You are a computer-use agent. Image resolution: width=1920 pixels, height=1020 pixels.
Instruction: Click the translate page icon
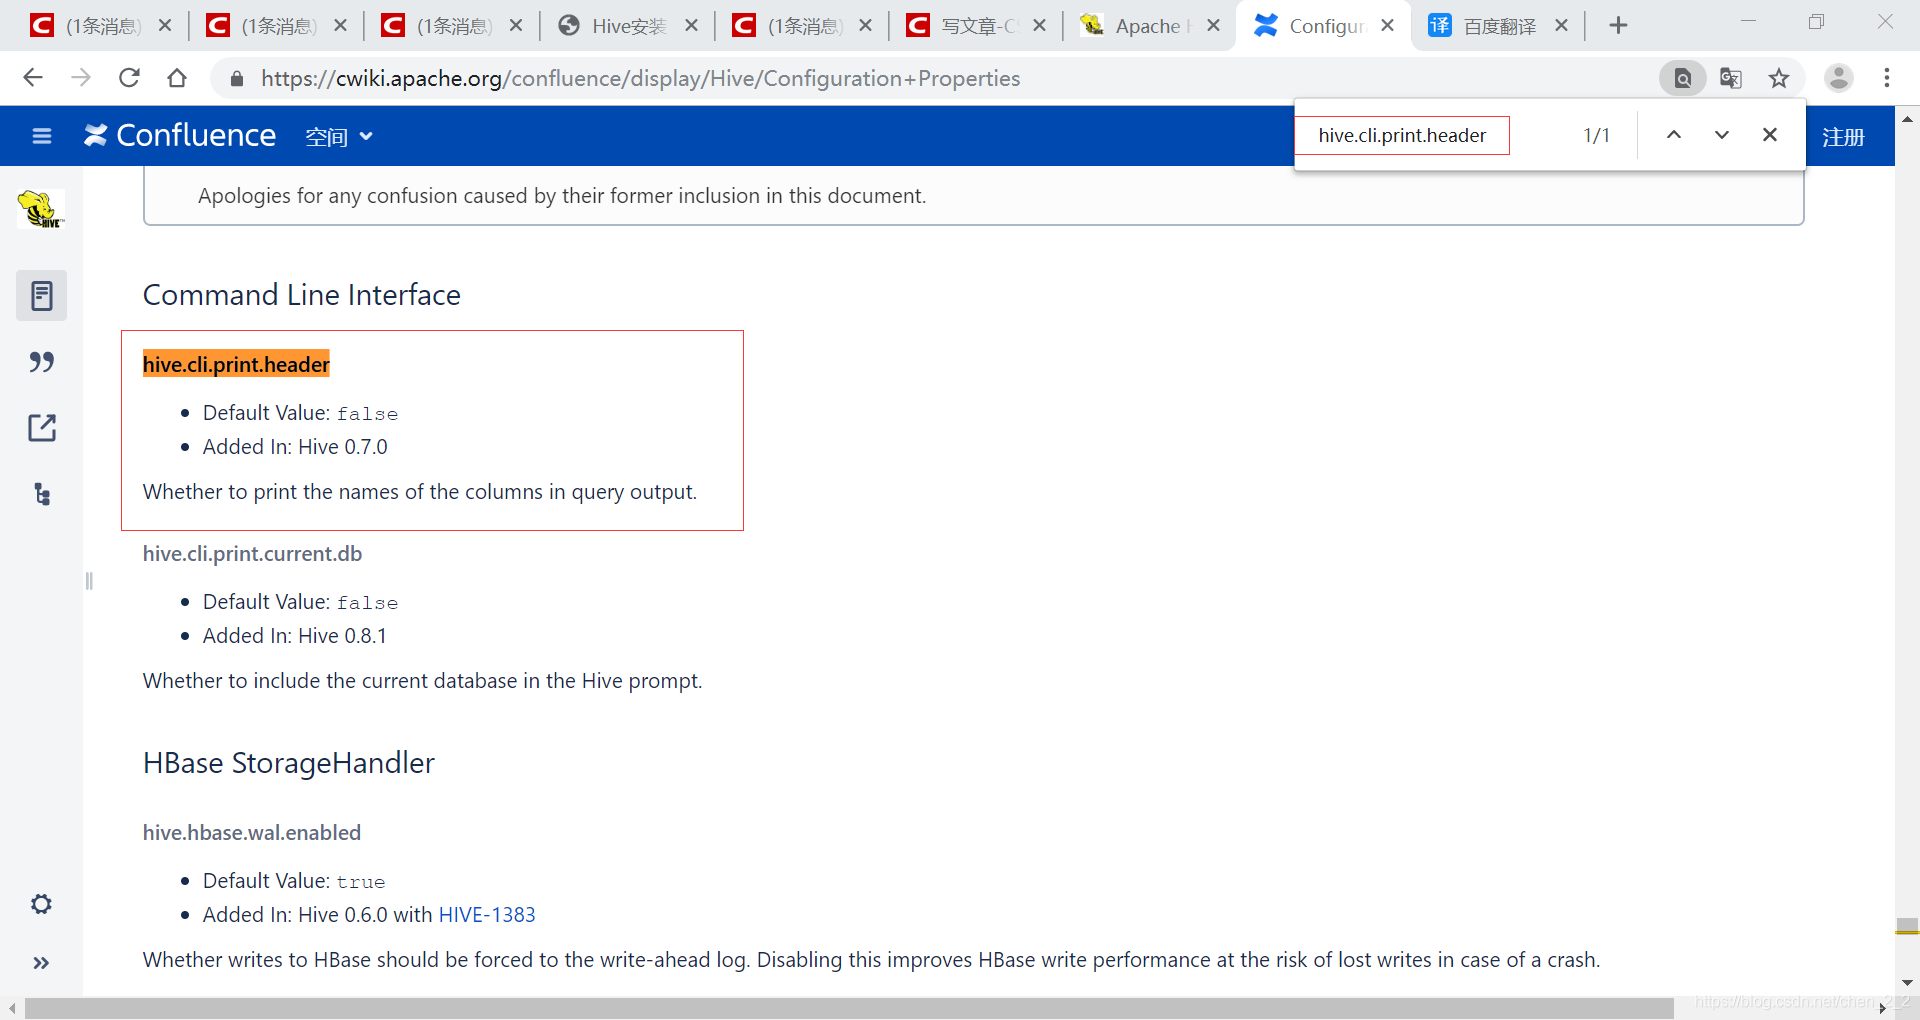1731,78
